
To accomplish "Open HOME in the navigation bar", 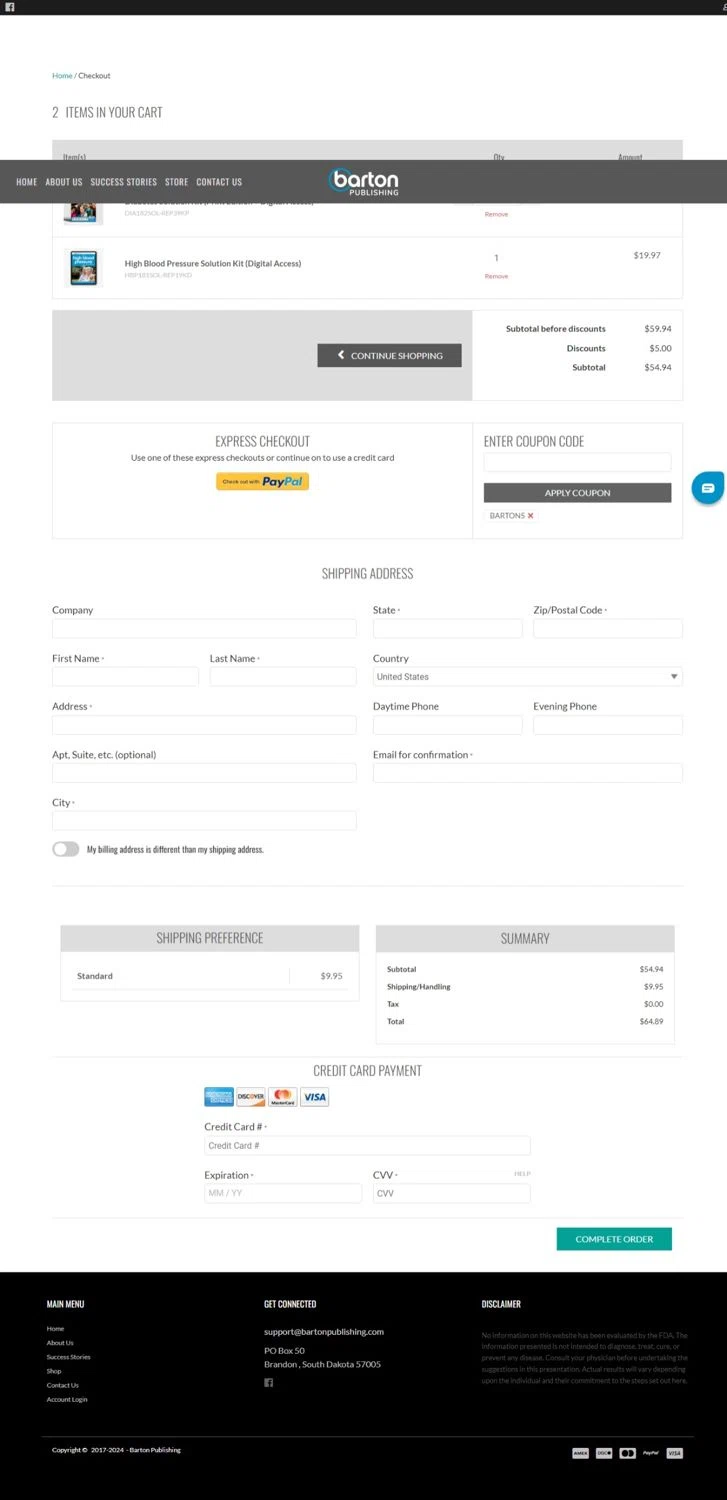I will point(26,182).
